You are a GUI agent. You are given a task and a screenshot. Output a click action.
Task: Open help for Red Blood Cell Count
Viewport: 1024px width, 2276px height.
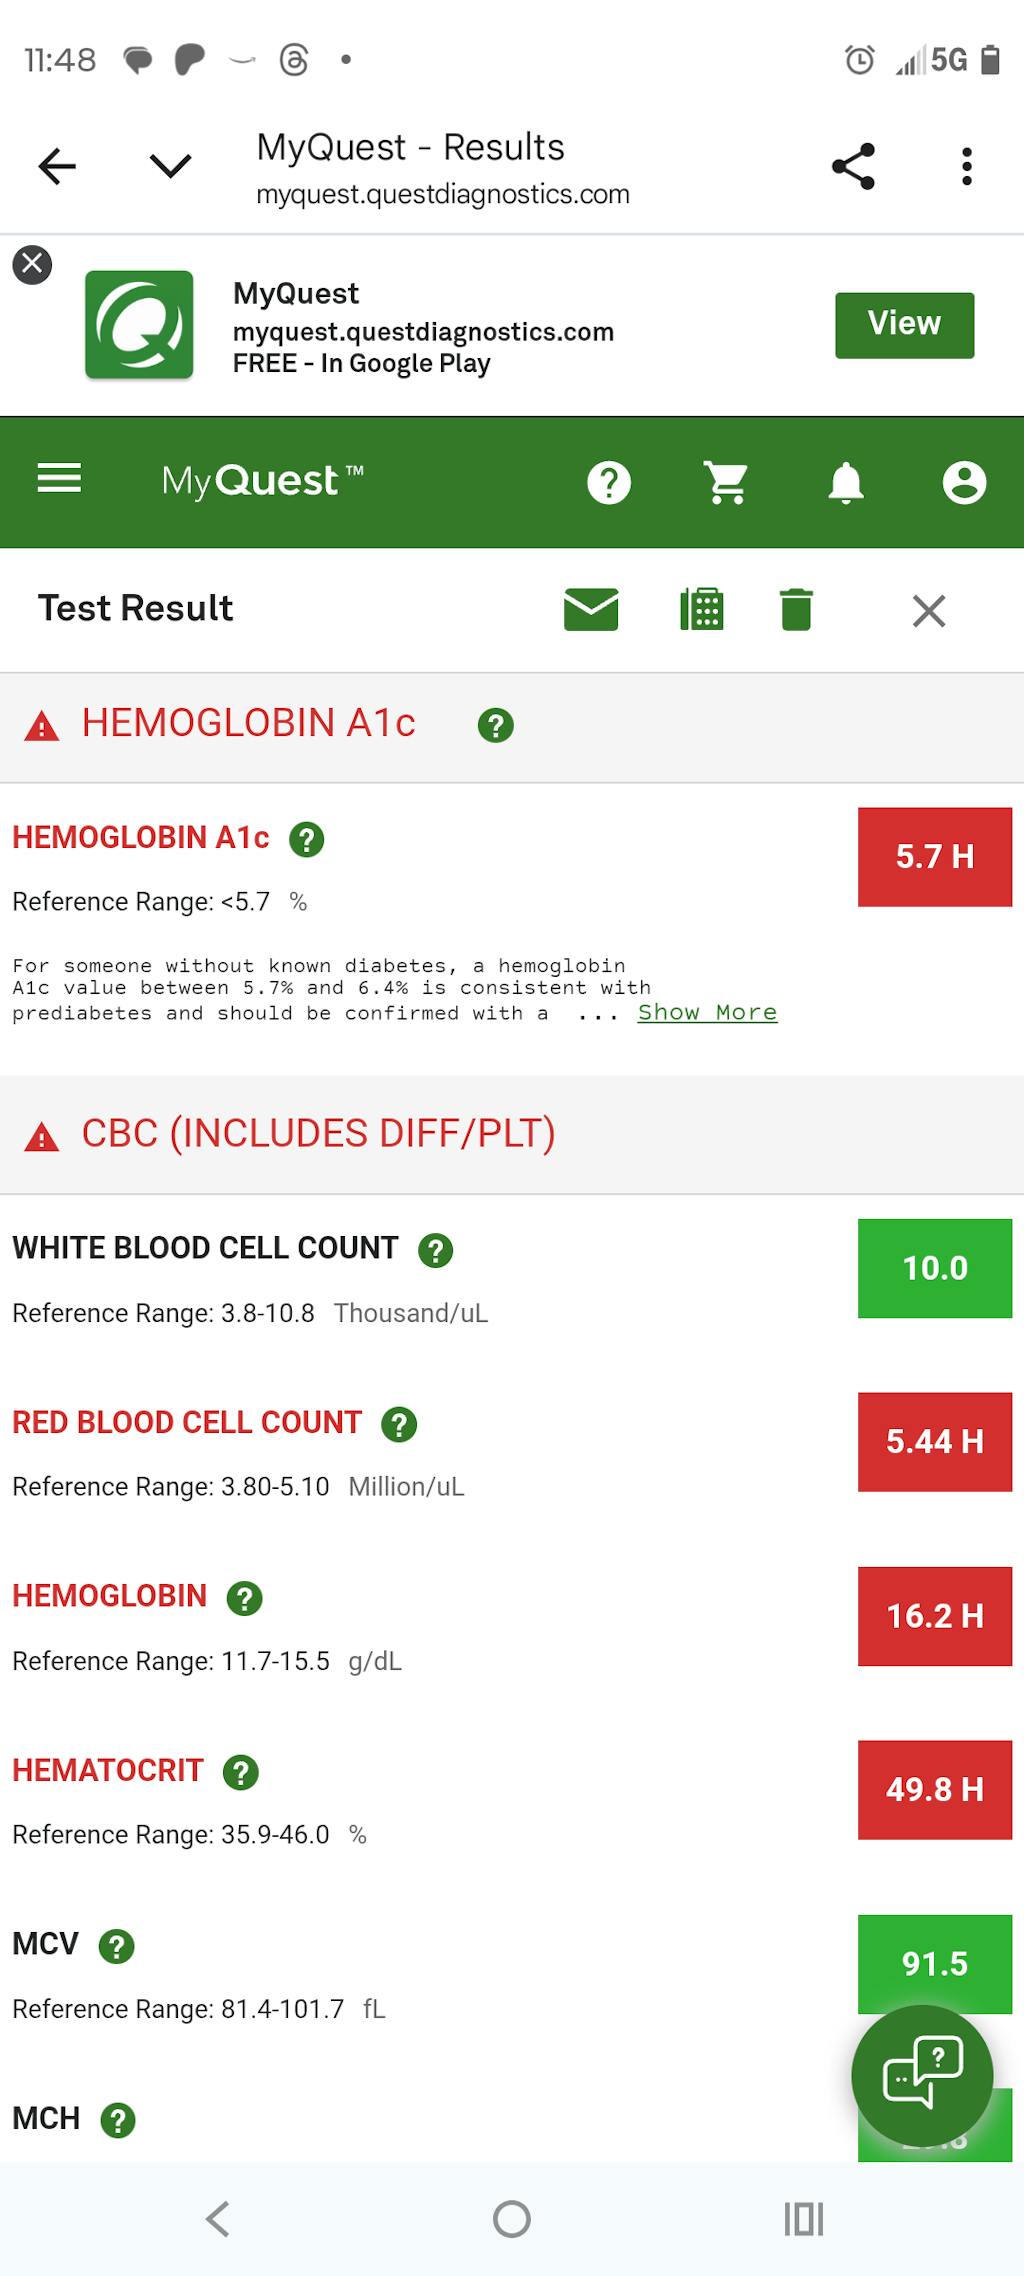[399, 1424]
